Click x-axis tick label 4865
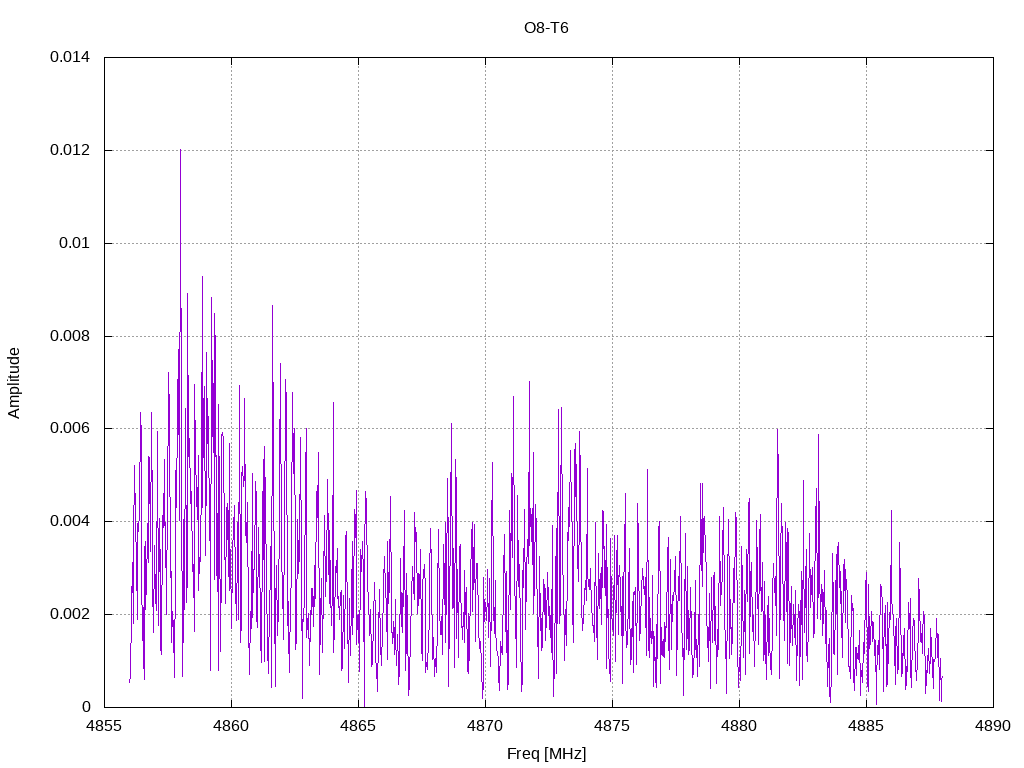 359,726
